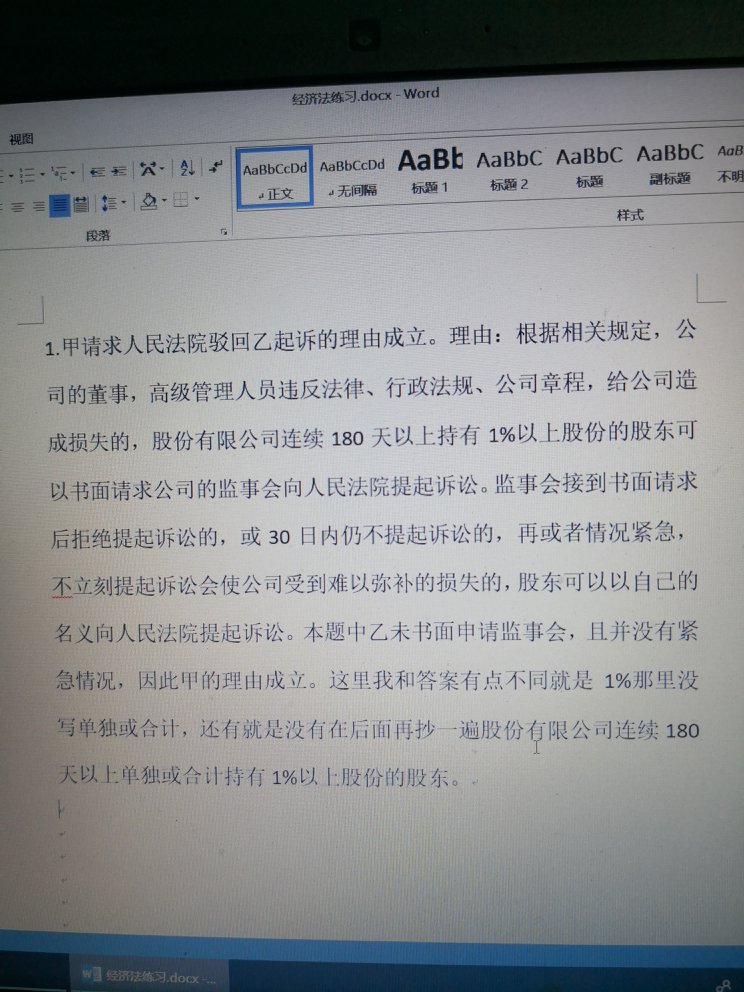The image size is (744, 992).
Task: Toggle show/hide paragraph marks
Action: pos(216,166)
